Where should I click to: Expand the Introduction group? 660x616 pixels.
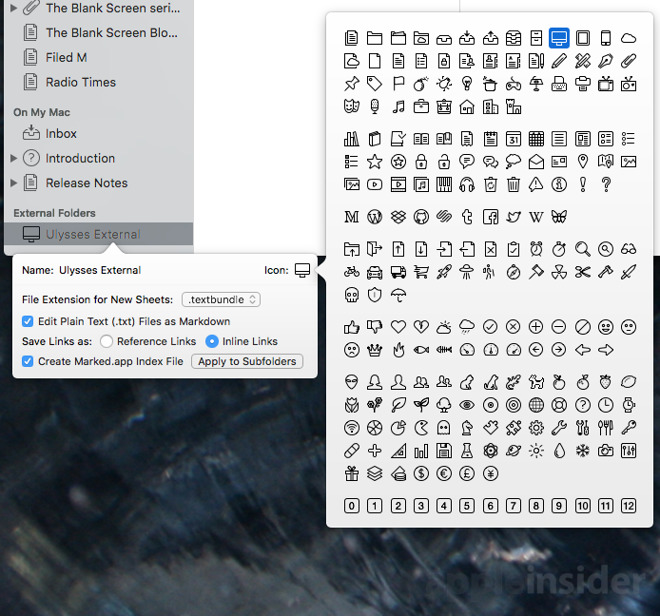[13, 158]
